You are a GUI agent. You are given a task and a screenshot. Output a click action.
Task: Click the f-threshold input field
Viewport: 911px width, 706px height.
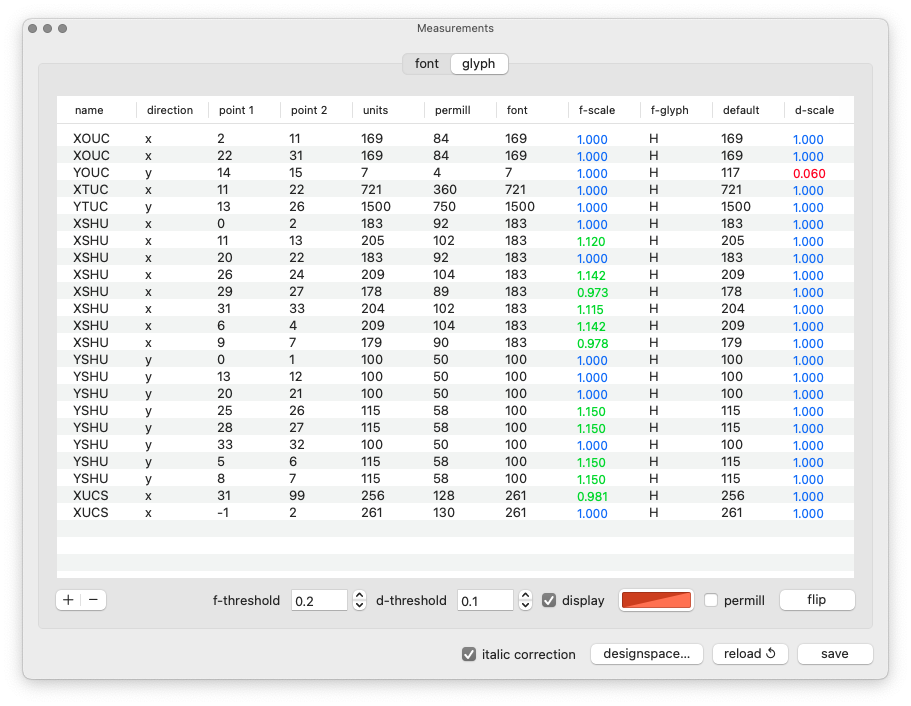tap(318, 600)
